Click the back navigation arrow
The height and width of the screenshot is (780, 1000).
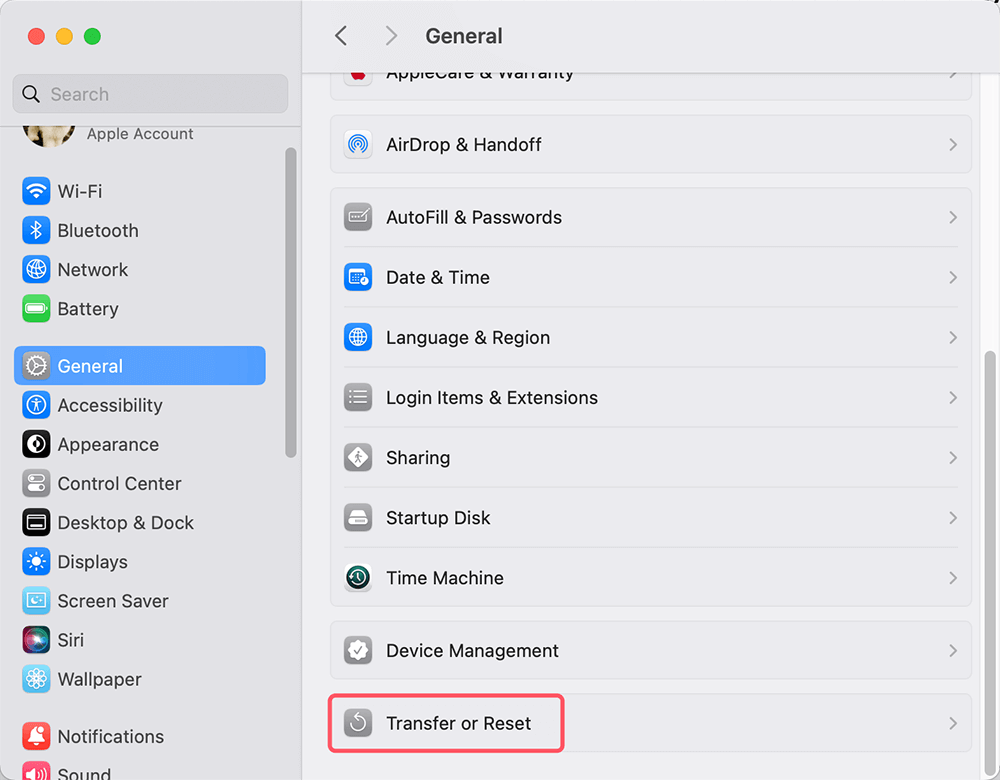(x=340, y=35)
